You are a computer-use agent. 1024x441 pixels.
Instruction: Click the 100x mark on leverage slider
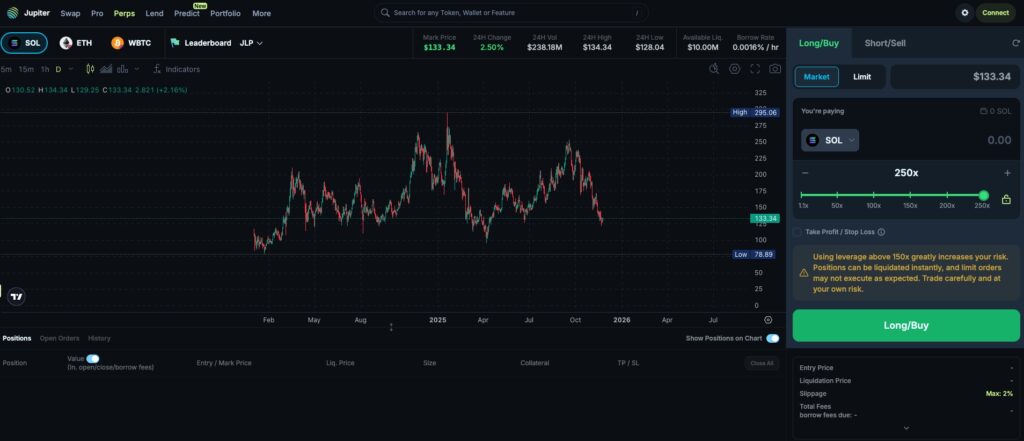point(873,197)
